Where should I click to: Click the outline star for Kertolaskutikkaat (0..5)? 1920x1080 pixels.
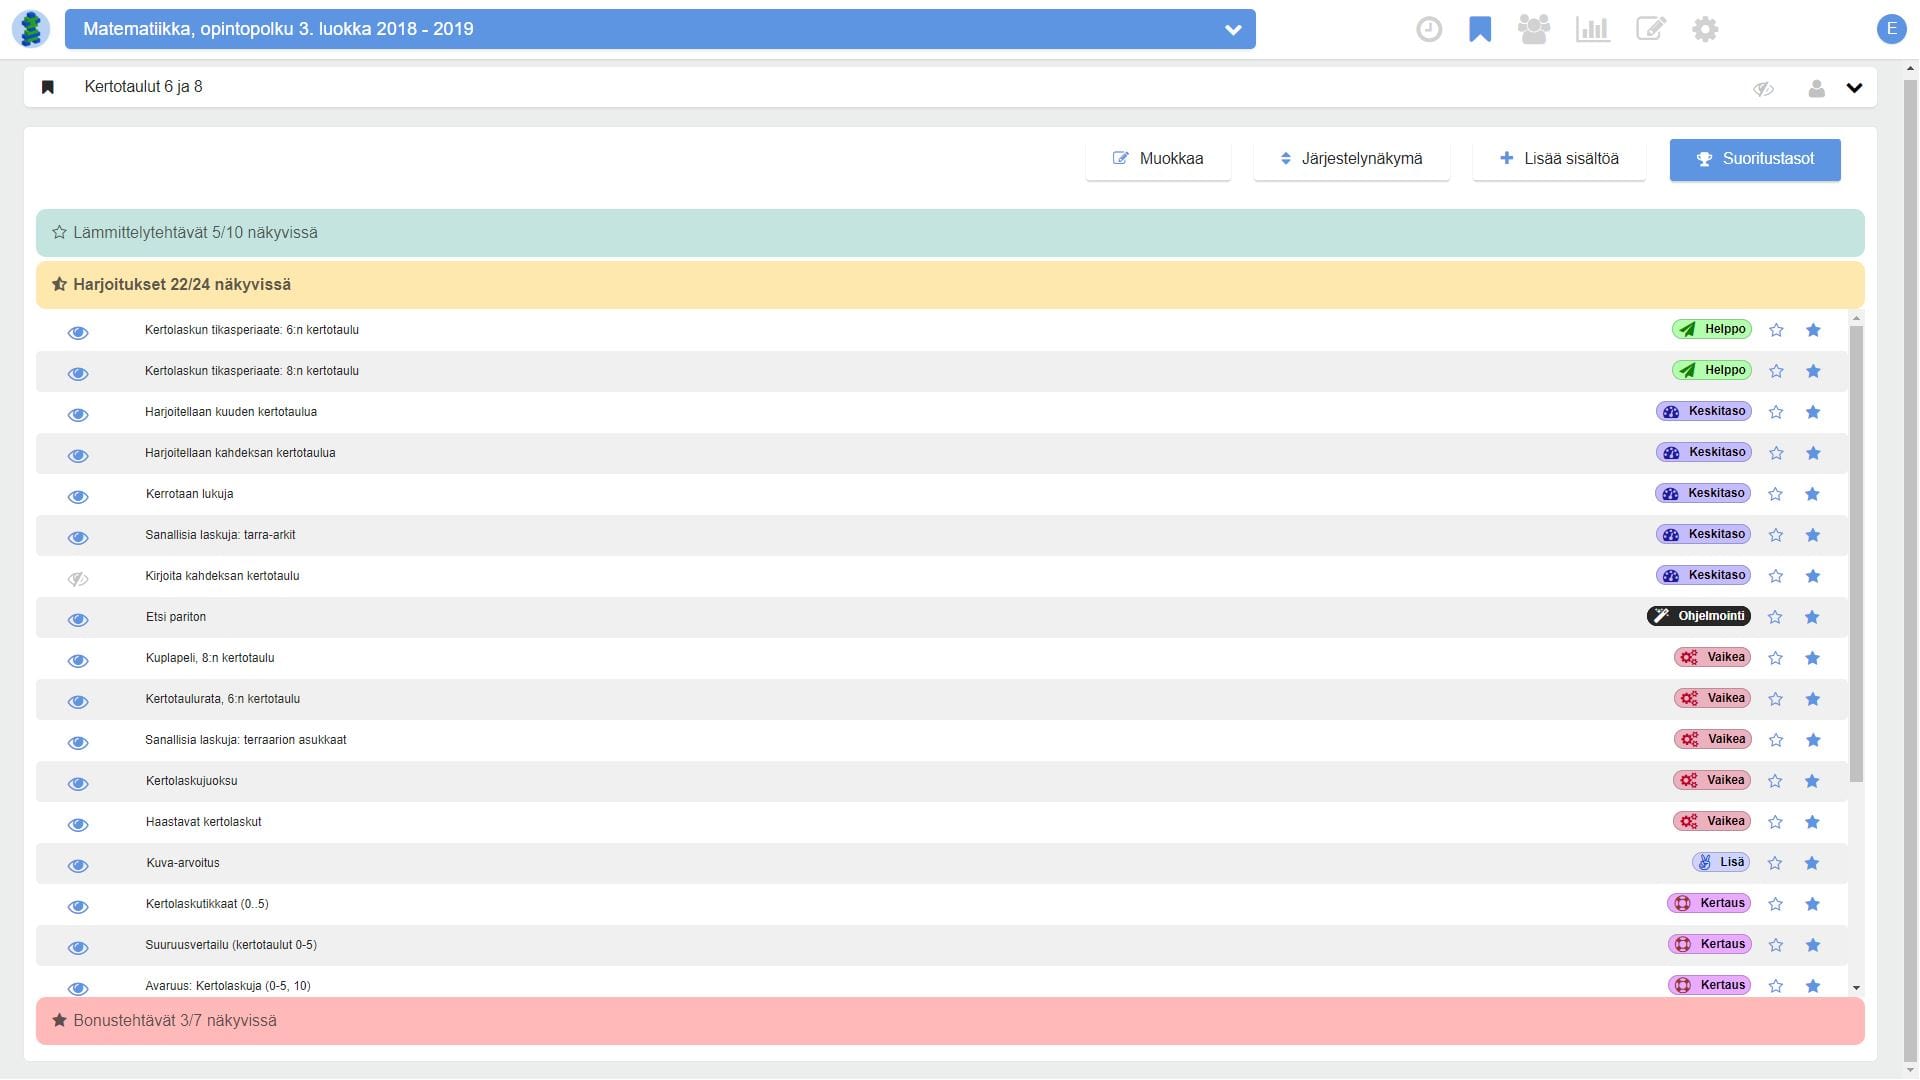1775,904
